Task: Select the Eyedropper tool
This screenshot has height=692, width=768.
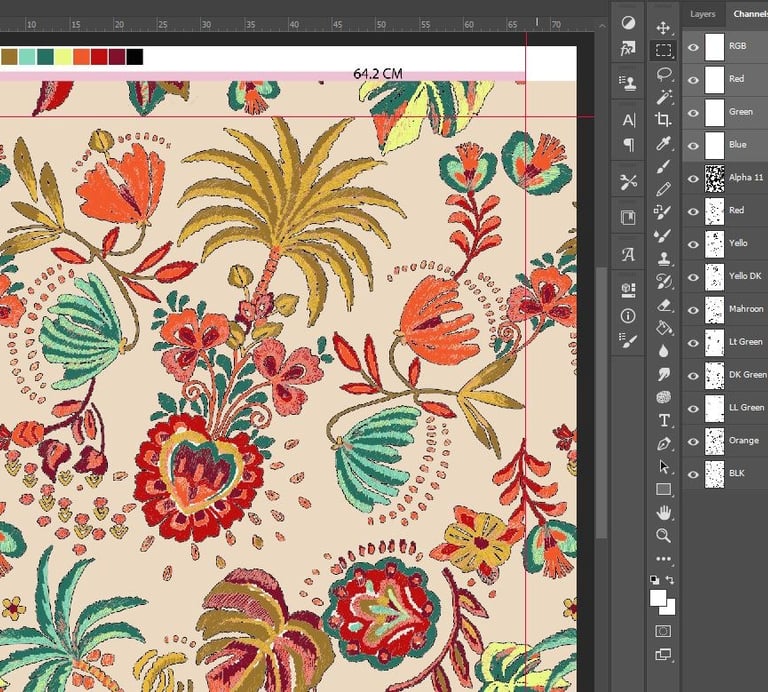Action: [663, 143]
